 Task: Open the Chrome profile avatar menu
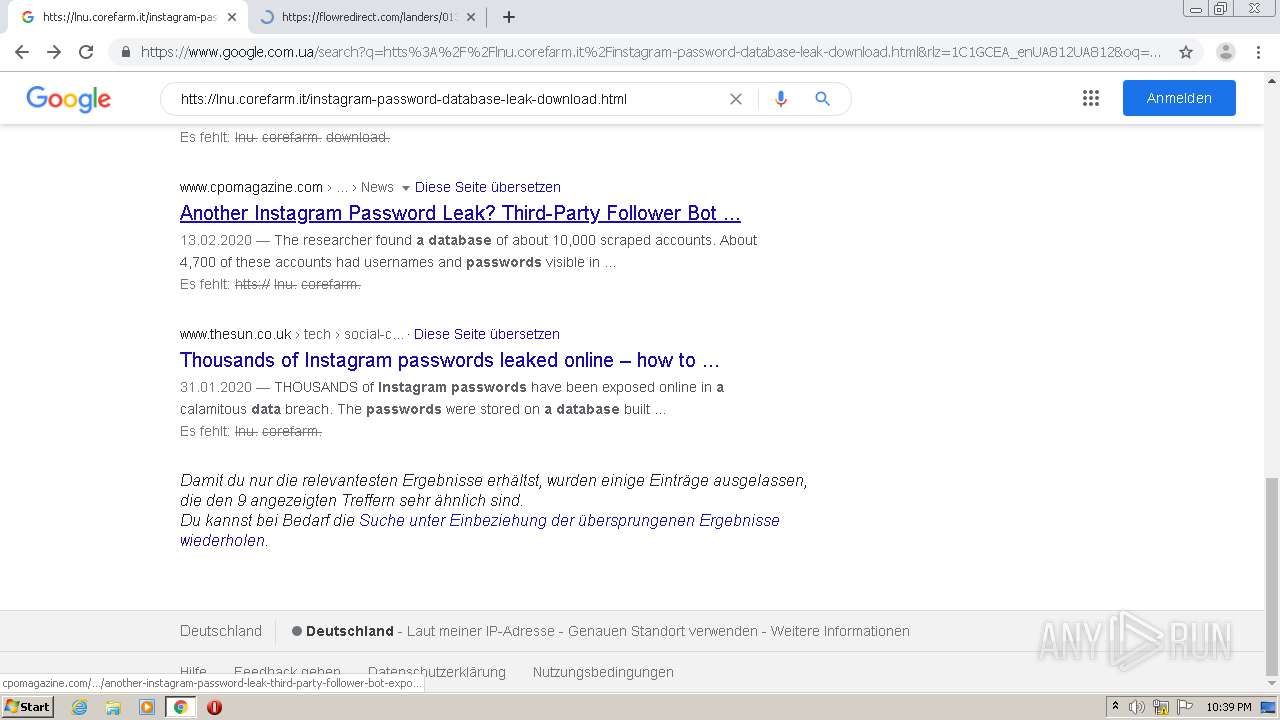[x=1226, y=52]
